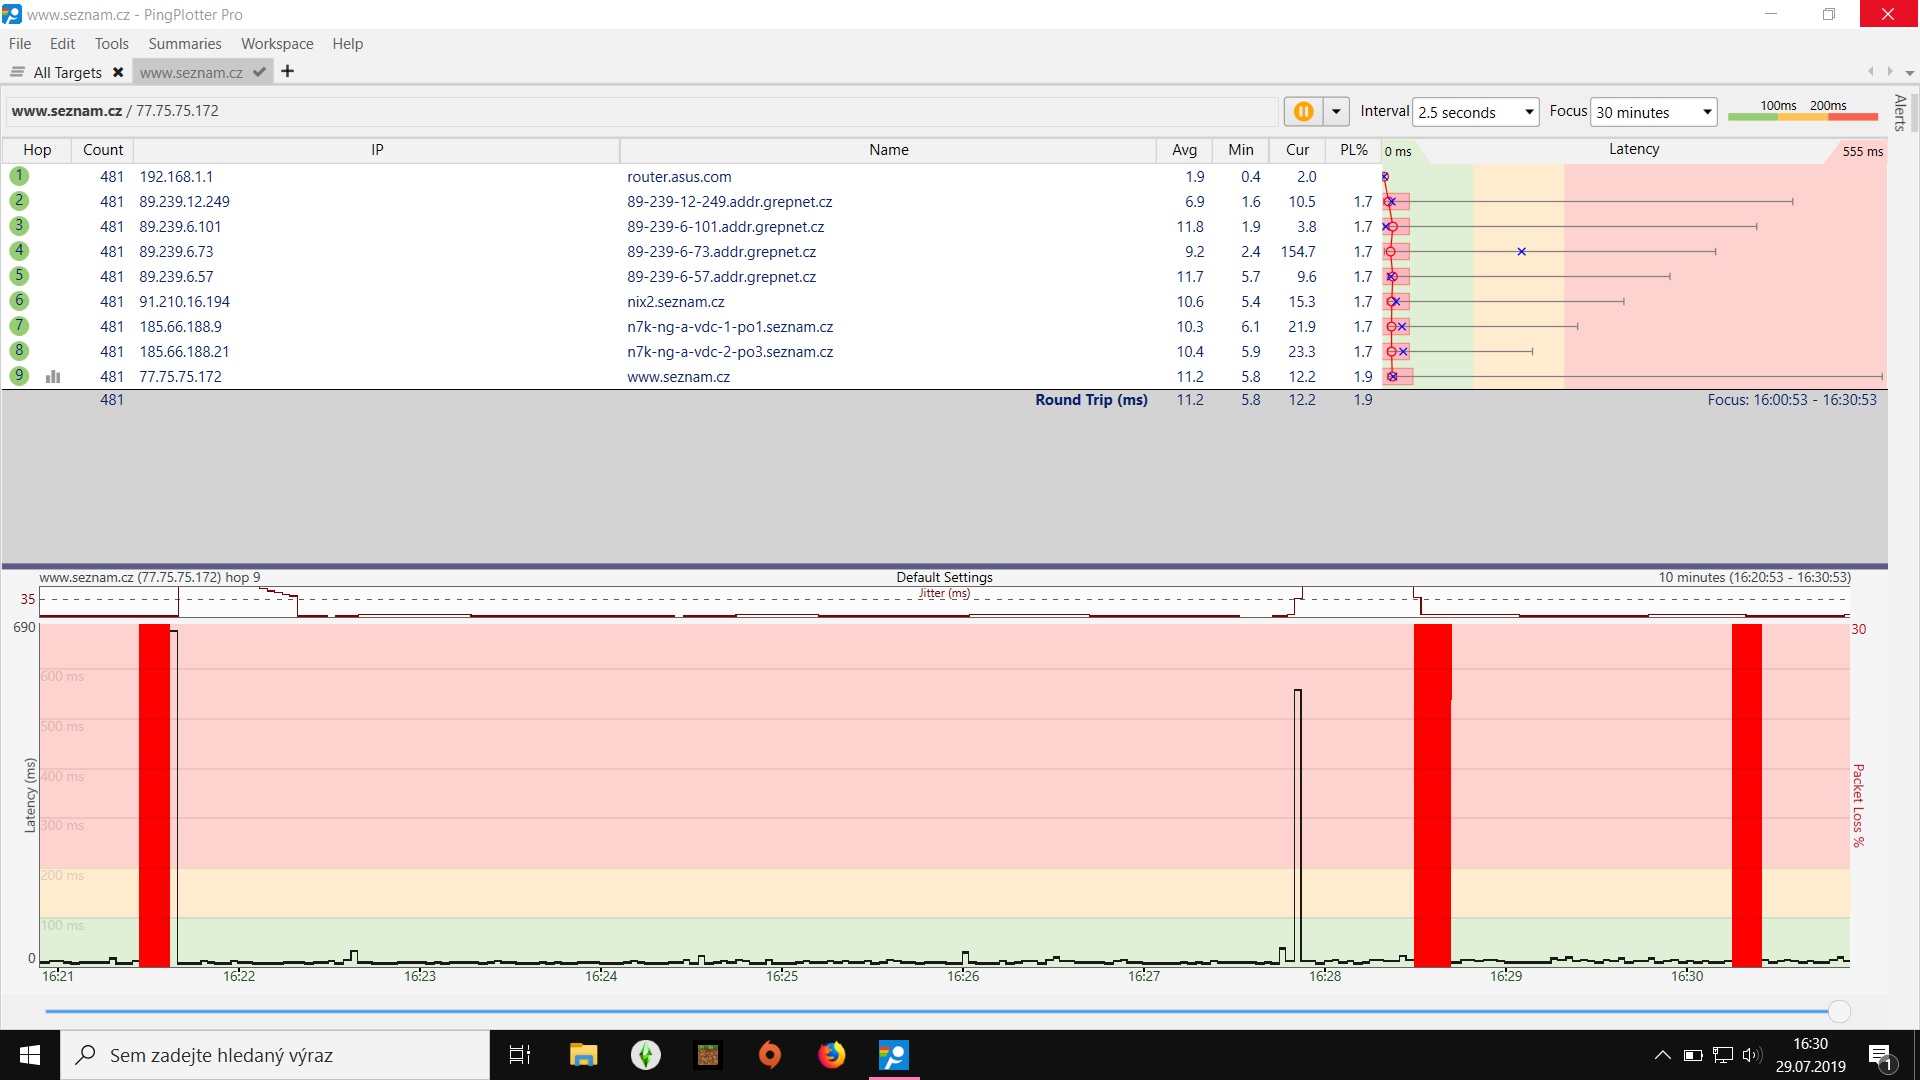
Task: Open the Summaries menu
Action: pyautogui.click(x=184, y=44)
